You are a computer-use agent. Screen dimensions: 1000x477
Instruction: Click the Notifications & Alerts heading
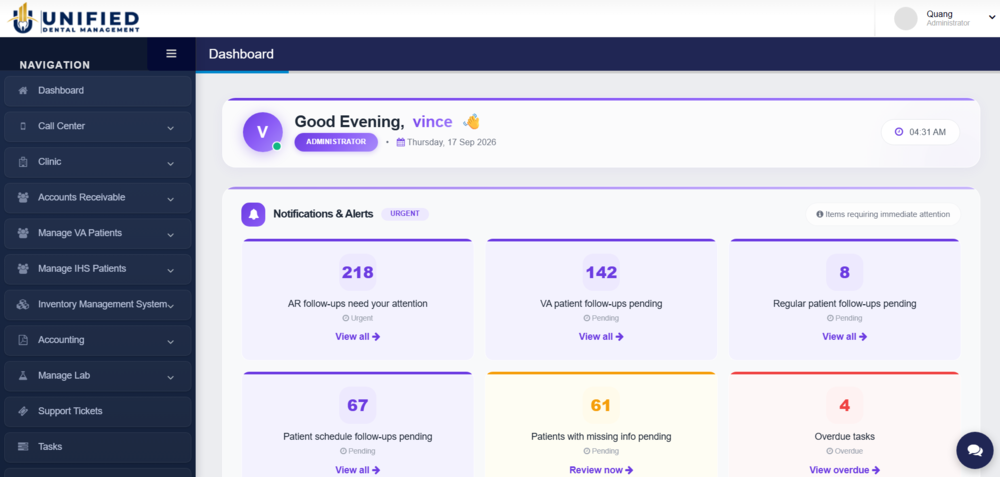pyautogui.click(x=323, y=214)
